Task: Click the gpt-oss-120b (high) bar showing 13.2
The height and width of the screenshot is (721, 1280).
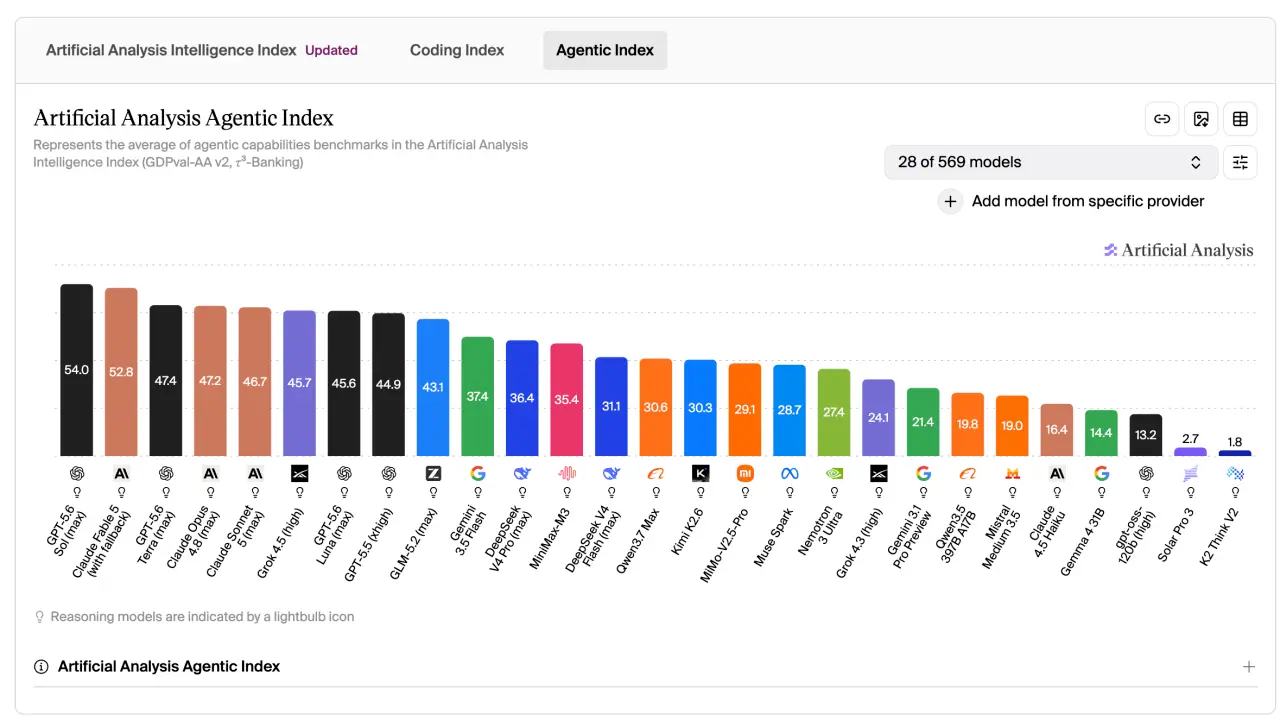Action: pyautogui.click(x=1146, y=435)
